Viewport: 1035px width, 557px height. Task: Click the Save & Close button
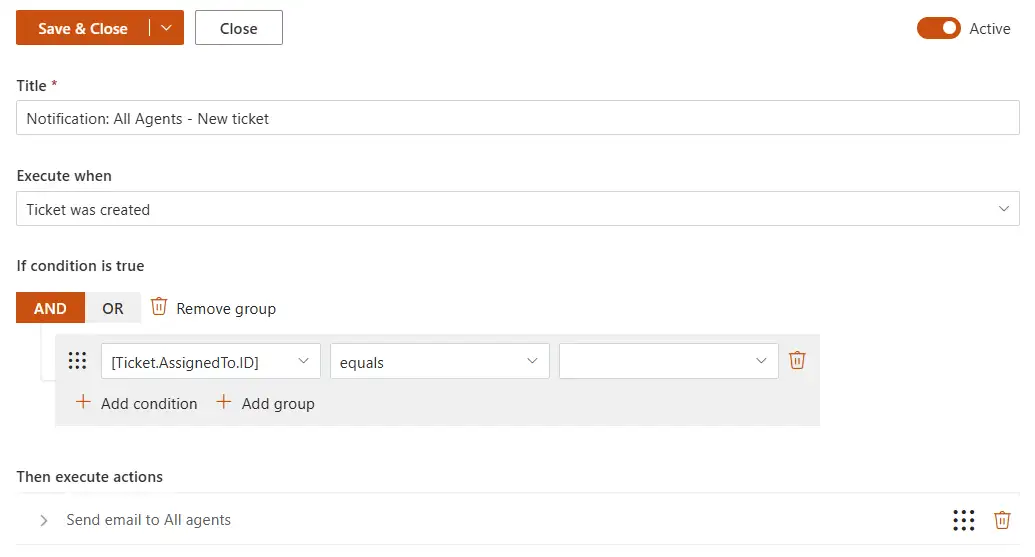click(83, 28)
